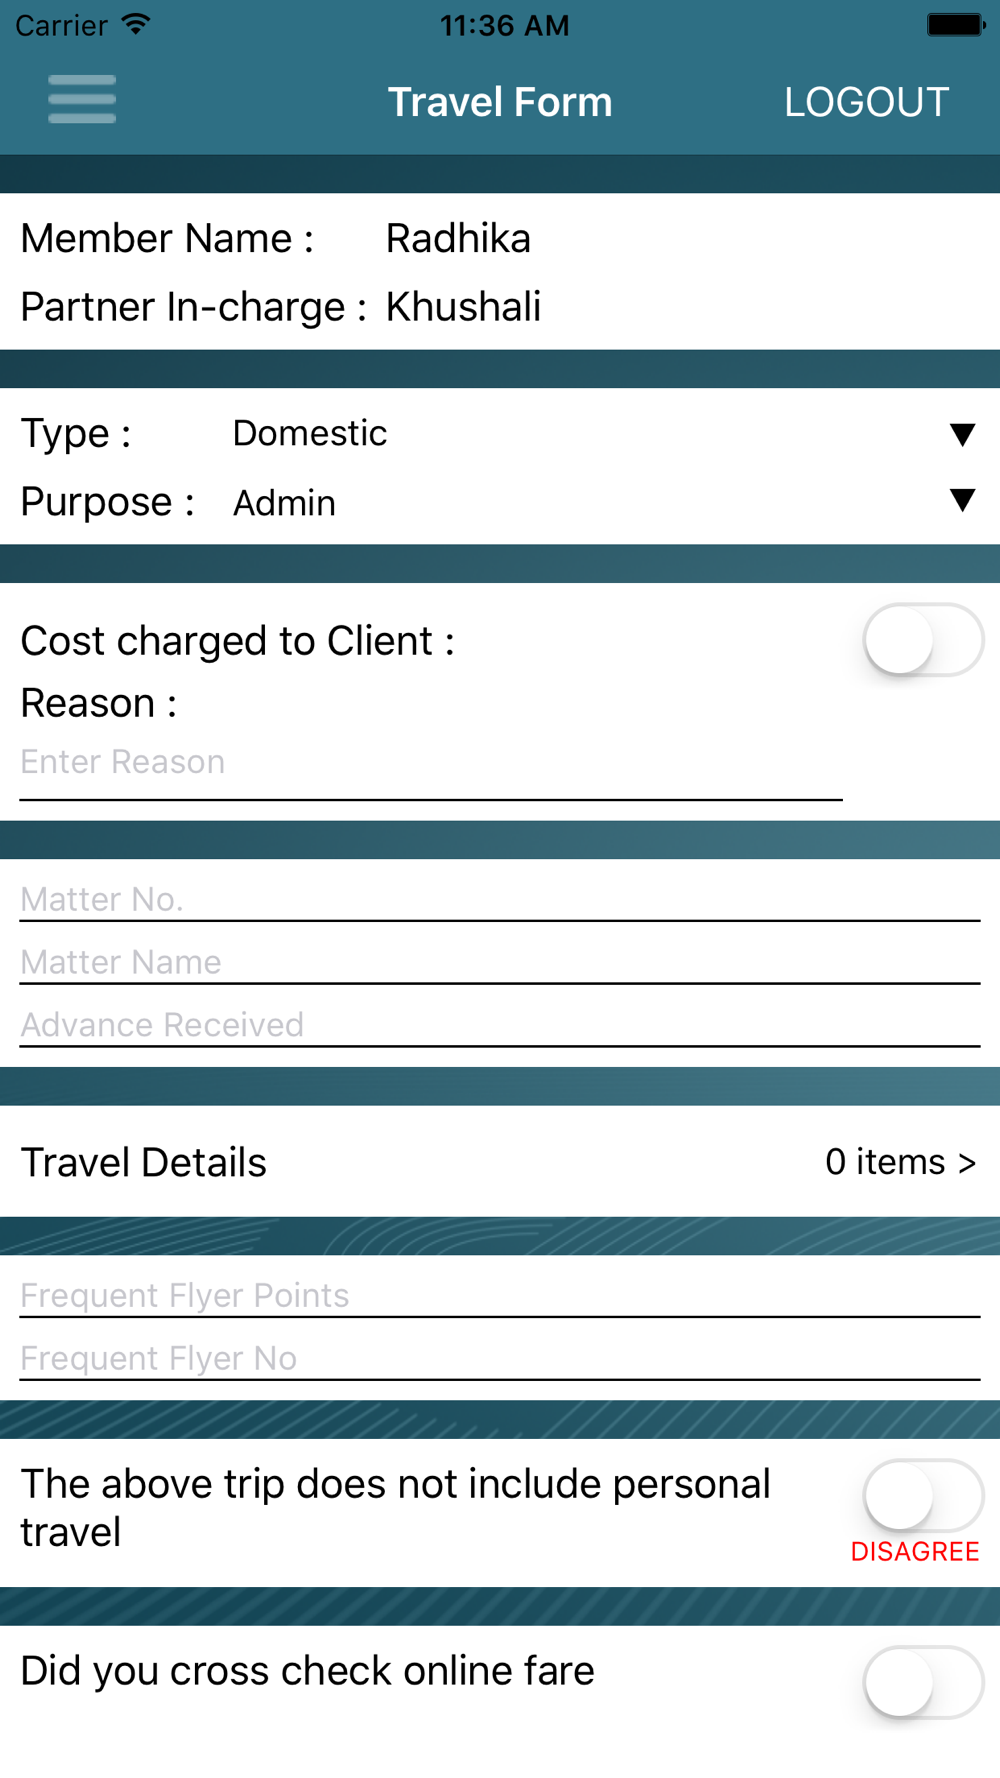Open the hamburger menu

pyautogui.click(x=82, y=100)
